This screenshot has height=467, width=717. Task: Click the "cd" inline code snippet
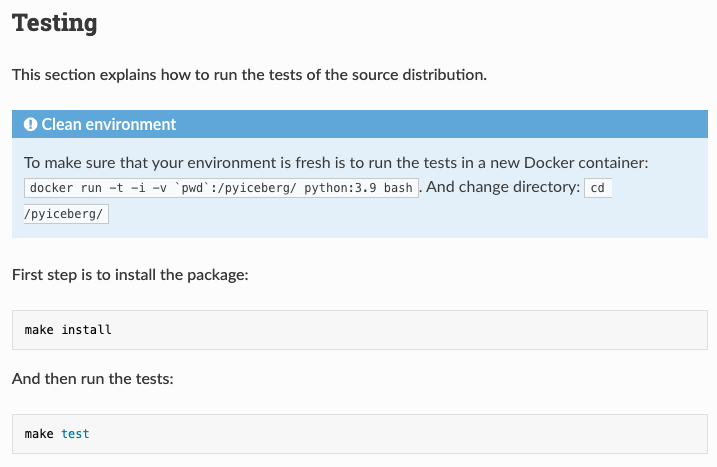(597, 188)
